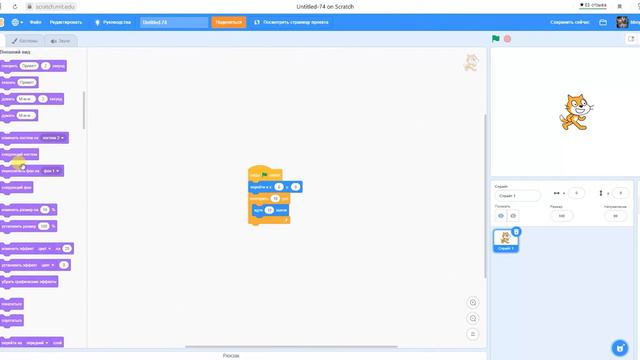The width and height of the screenshot is (640, 360).
Task: Open effect dropdown in change effect block
Action: [44, 249]
